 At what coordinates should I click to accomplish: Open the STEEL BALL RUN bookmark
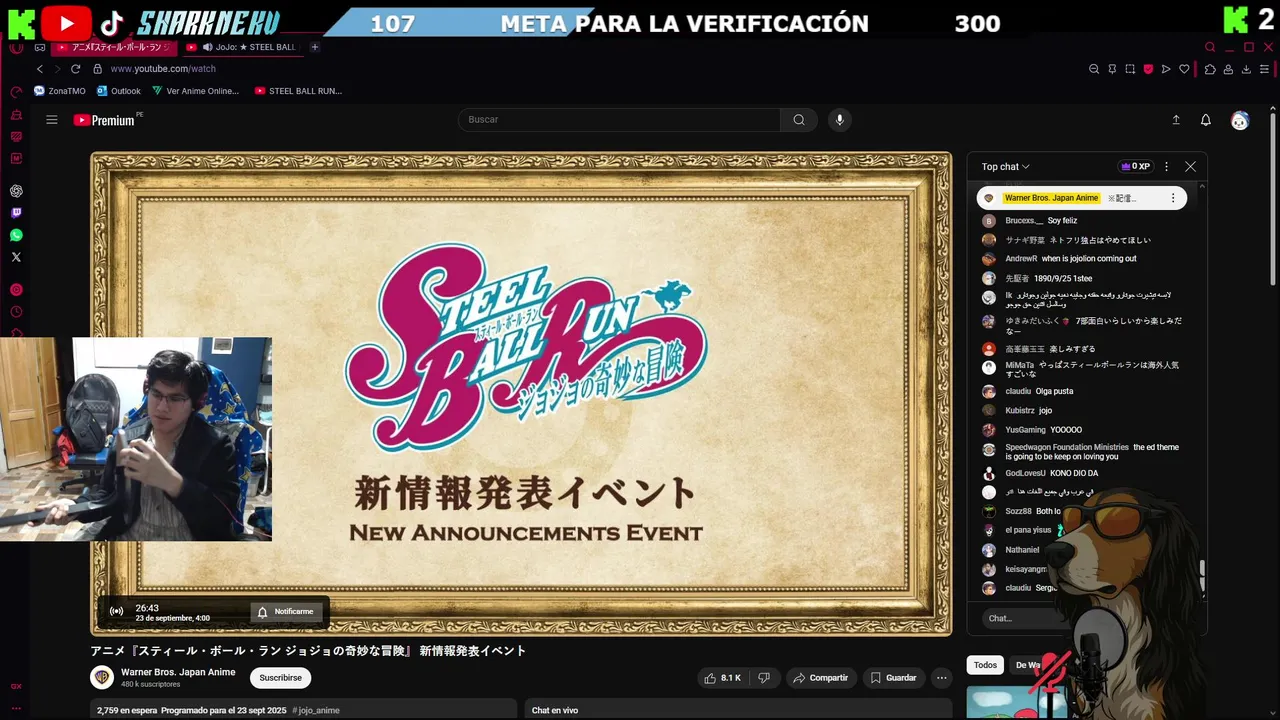[x=299, y=91]
